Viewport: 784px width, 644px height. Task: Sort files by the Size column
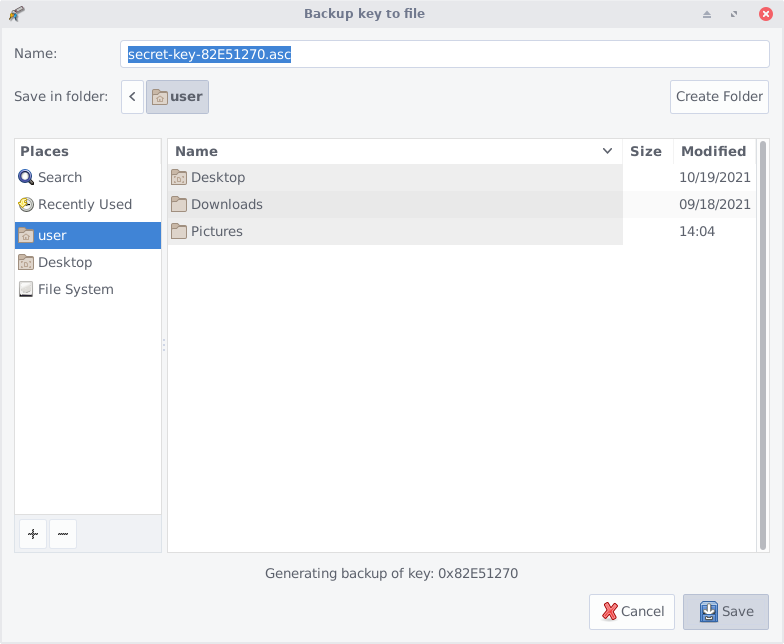[x=645, y=151]
